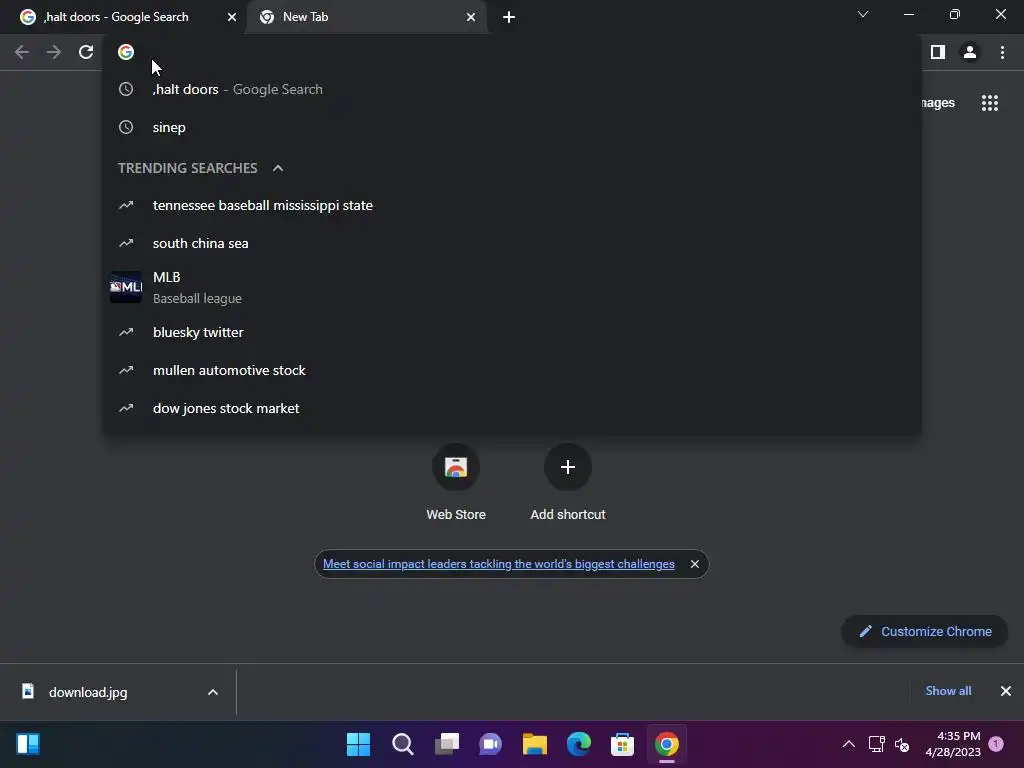Viewport: 1024px width, 768px height.
Task: Launch Microsoft Edge from the taskbar
Action: coord(579,744)
